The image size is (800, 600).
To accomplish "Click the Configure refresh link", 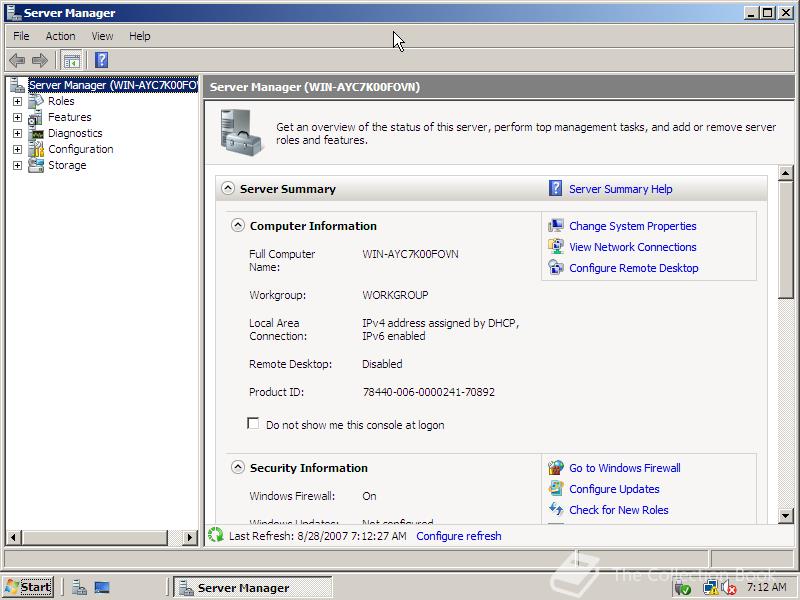I will 459,536.
